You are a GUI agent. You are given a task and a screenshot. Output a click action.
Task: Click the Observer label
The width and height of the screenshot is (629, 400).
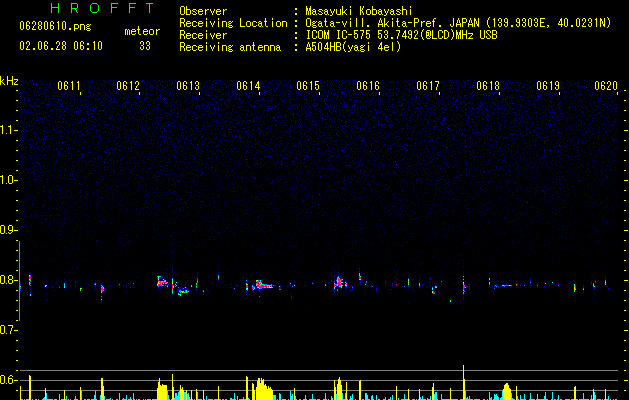[x=203, y=11]
